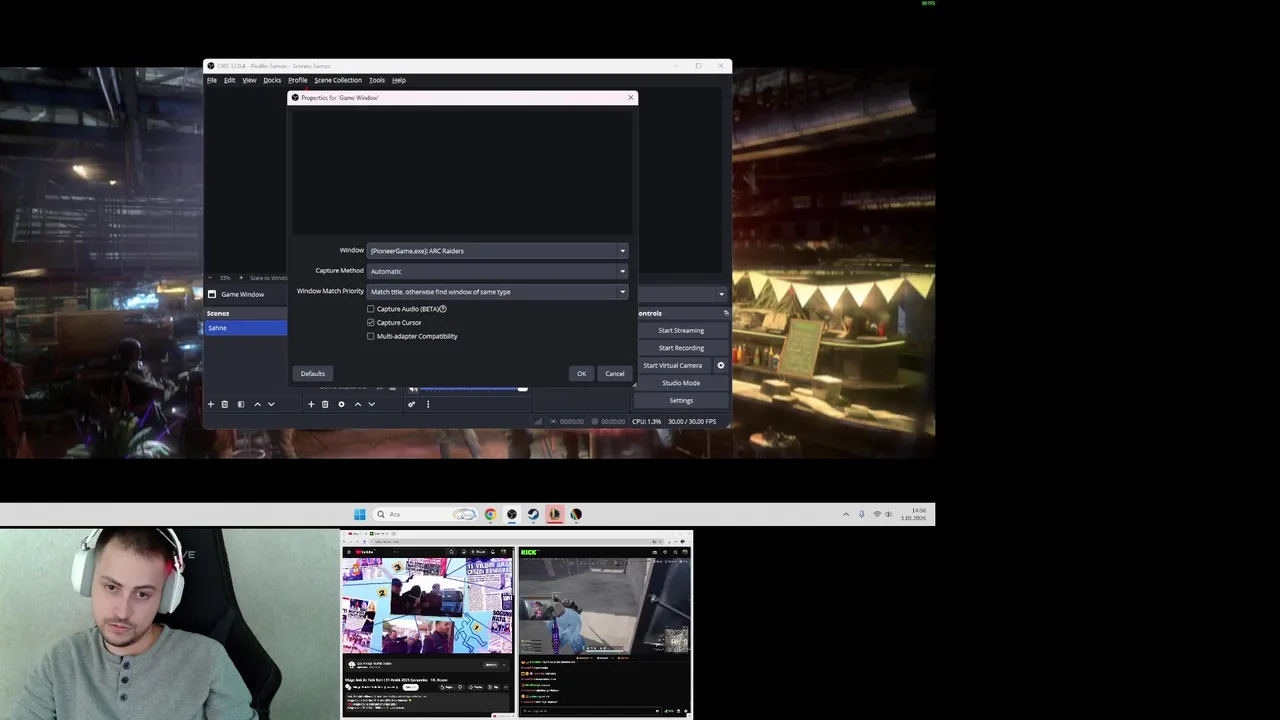The width and height of the screenshot is (1280, 720).
Task: Open Docks menu
Action: pos(272,80)
